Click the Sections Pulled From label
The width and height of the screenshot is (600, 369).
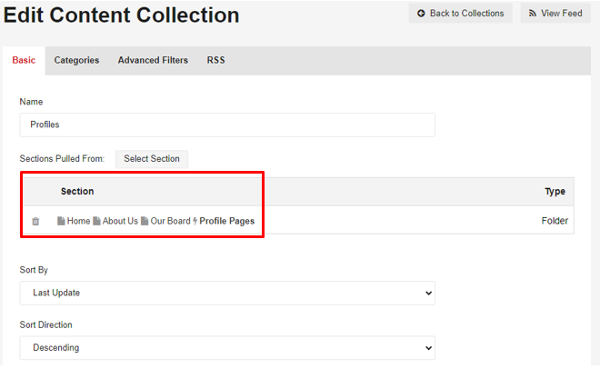point(62,158)
